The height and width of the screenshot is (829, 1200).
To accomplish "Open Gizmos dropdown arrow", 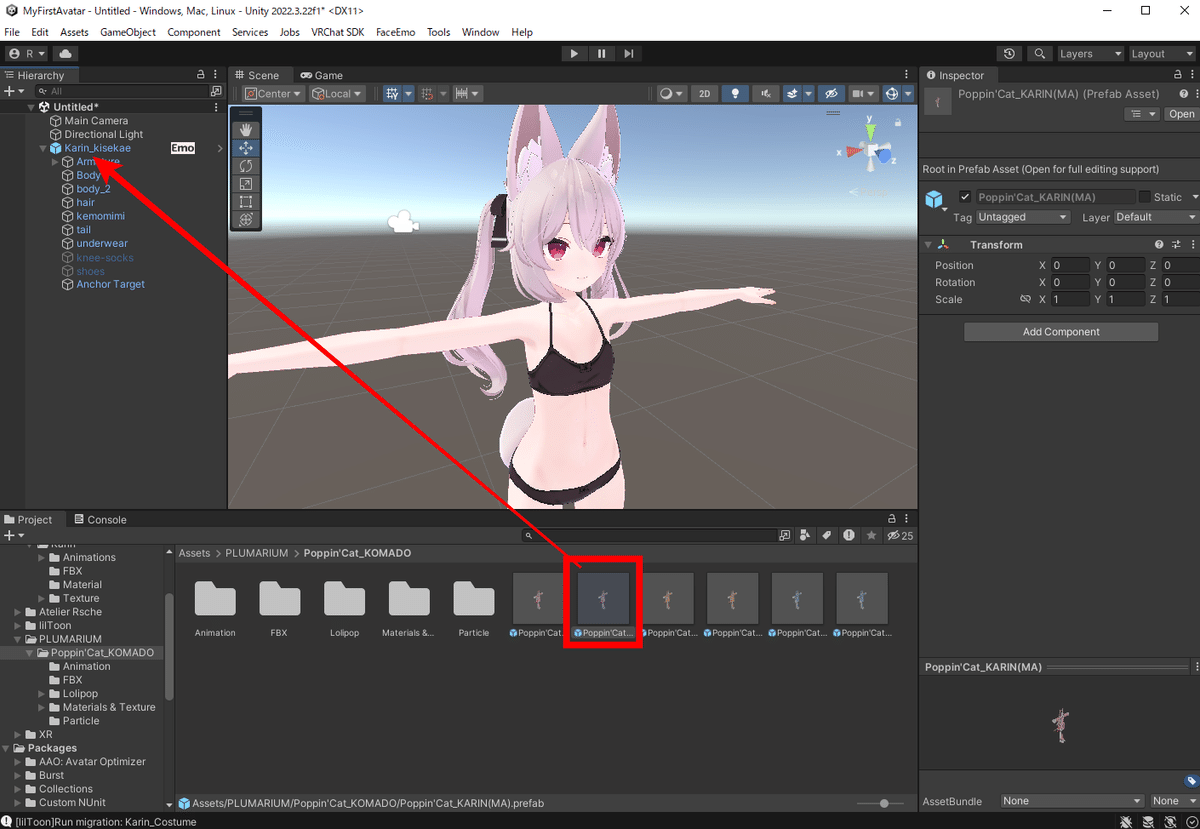I will click(x=908, y=93).
